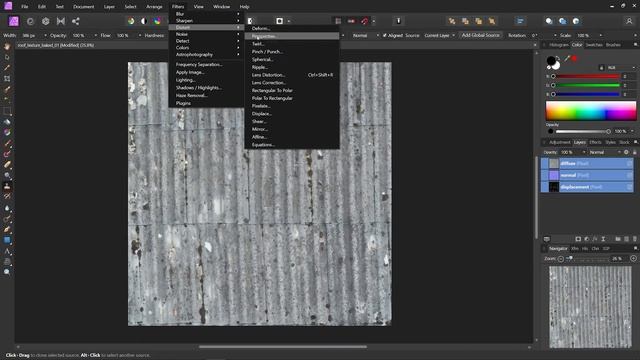Choose Equations from Distort submenu
Viewport: 640px width, 360px height.
[292, 144]
